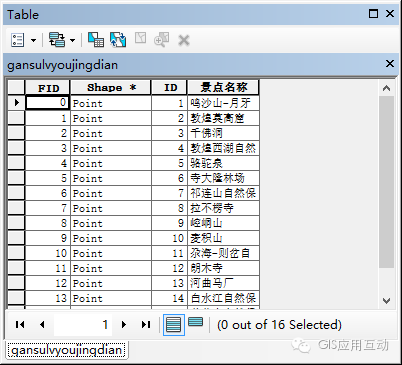This screenshot has height=365, width=402.
Task: Click the vertical scrollbar thumb
Action: coord(386,182)
